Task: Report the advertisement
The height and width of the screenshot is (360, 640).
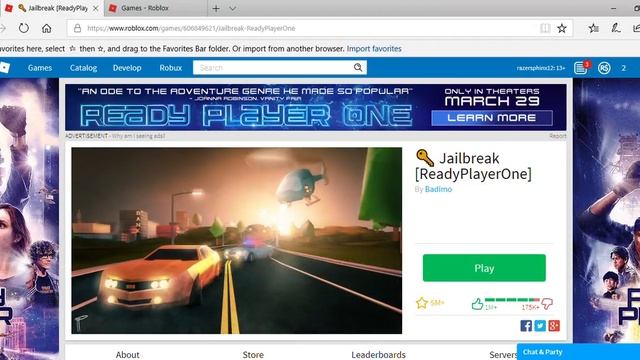Action: (558, 136)
